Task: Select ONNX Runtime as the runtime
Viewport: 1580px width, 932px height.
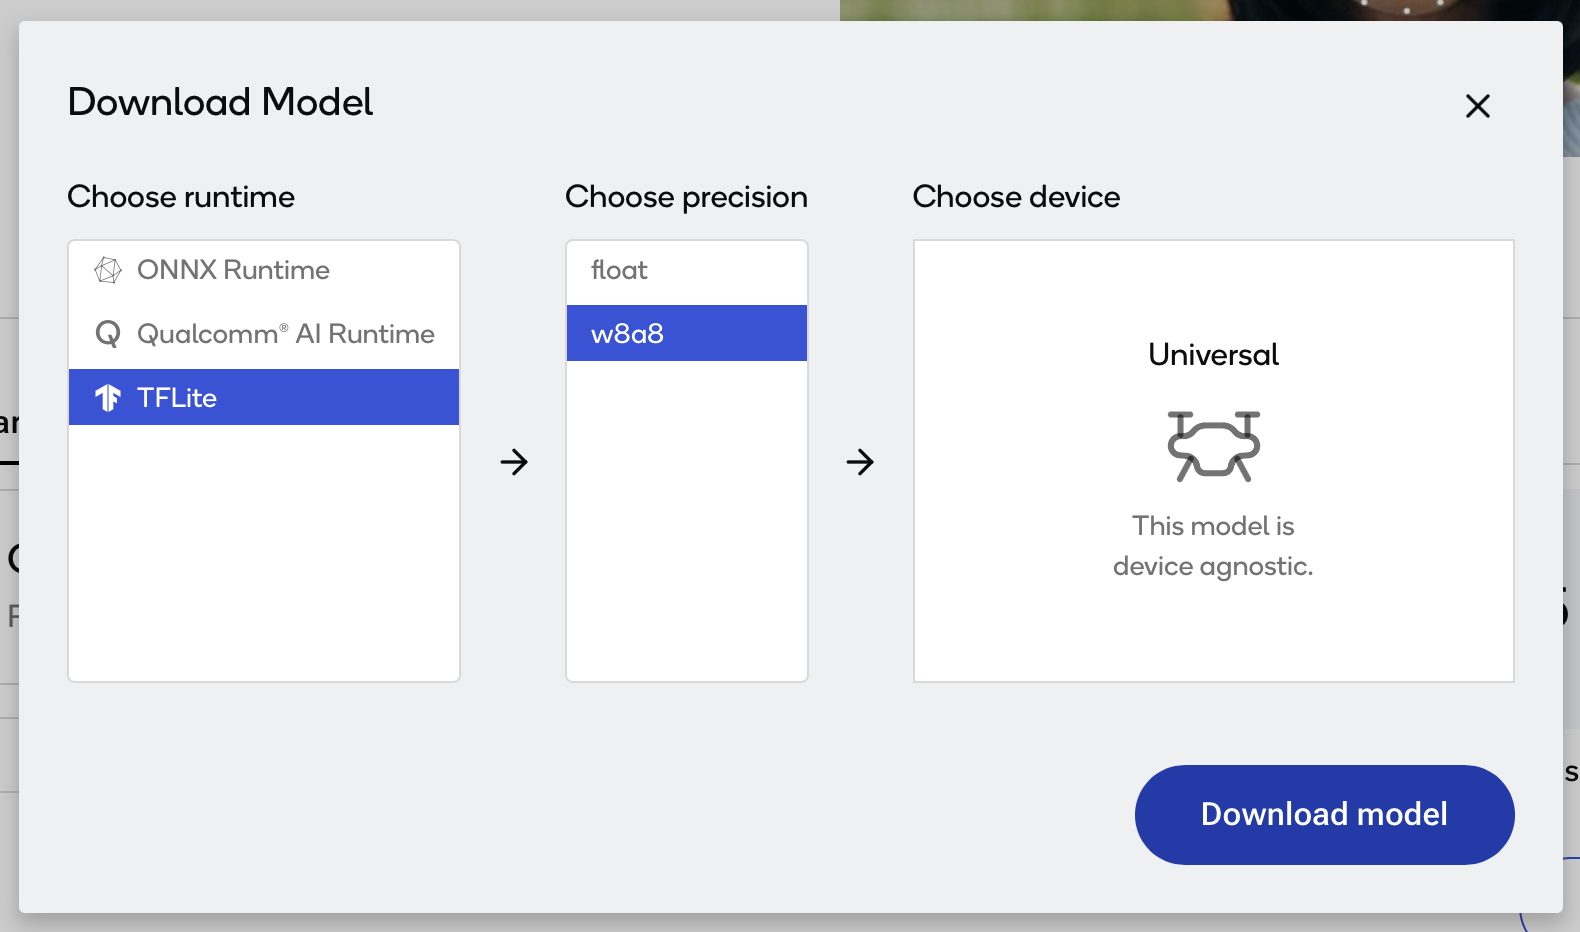Action: (233, 270)
